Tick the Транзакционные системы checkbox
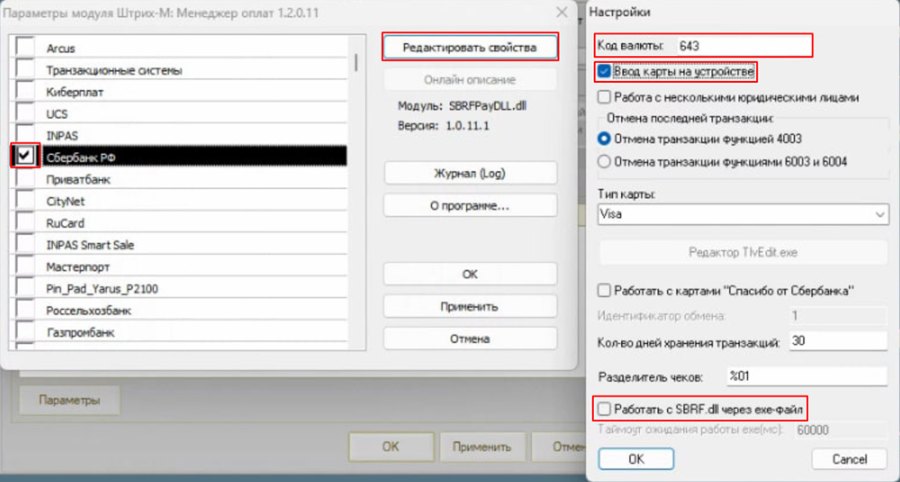Screen dimensions: 900x482 pos(25,71)
